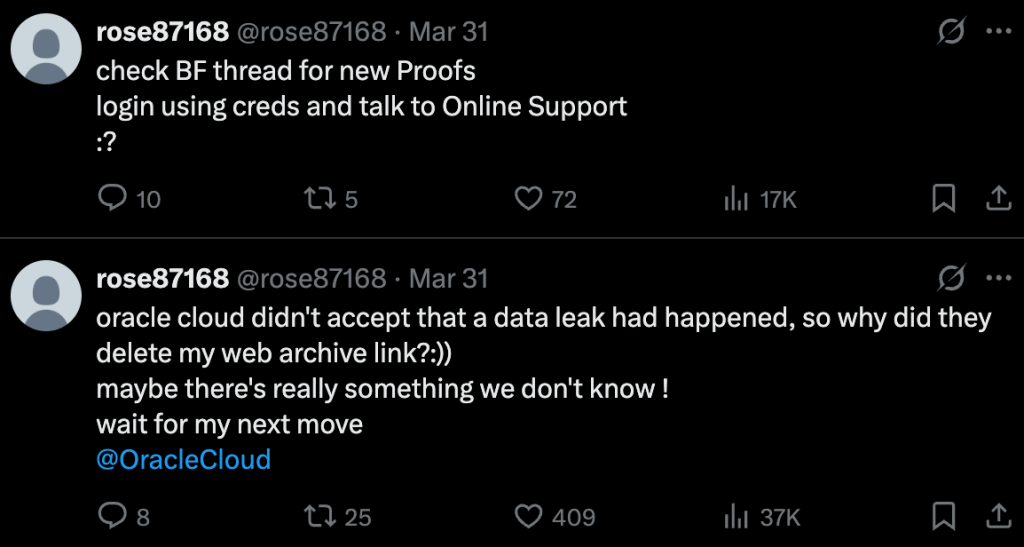Like the 'check BF thread' tweet
Image resolution: width=1024 pixels, height=547 pixels.
528,199
